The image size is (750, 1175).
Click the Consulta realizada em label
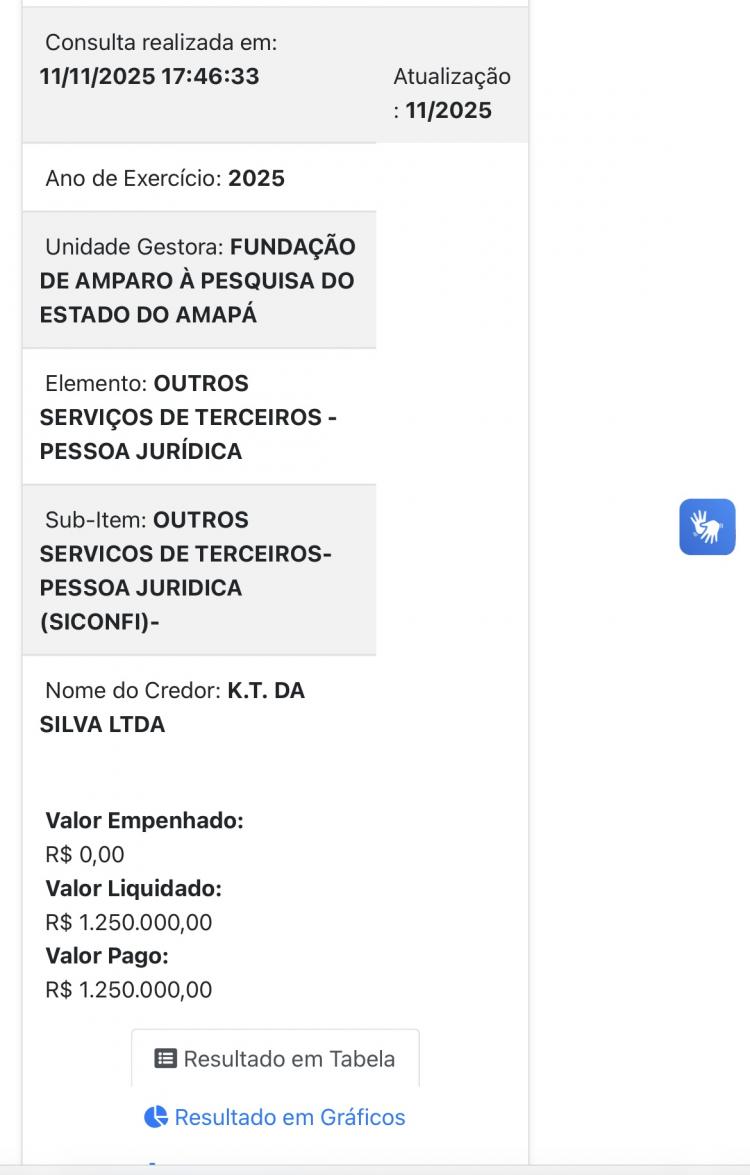161,42
